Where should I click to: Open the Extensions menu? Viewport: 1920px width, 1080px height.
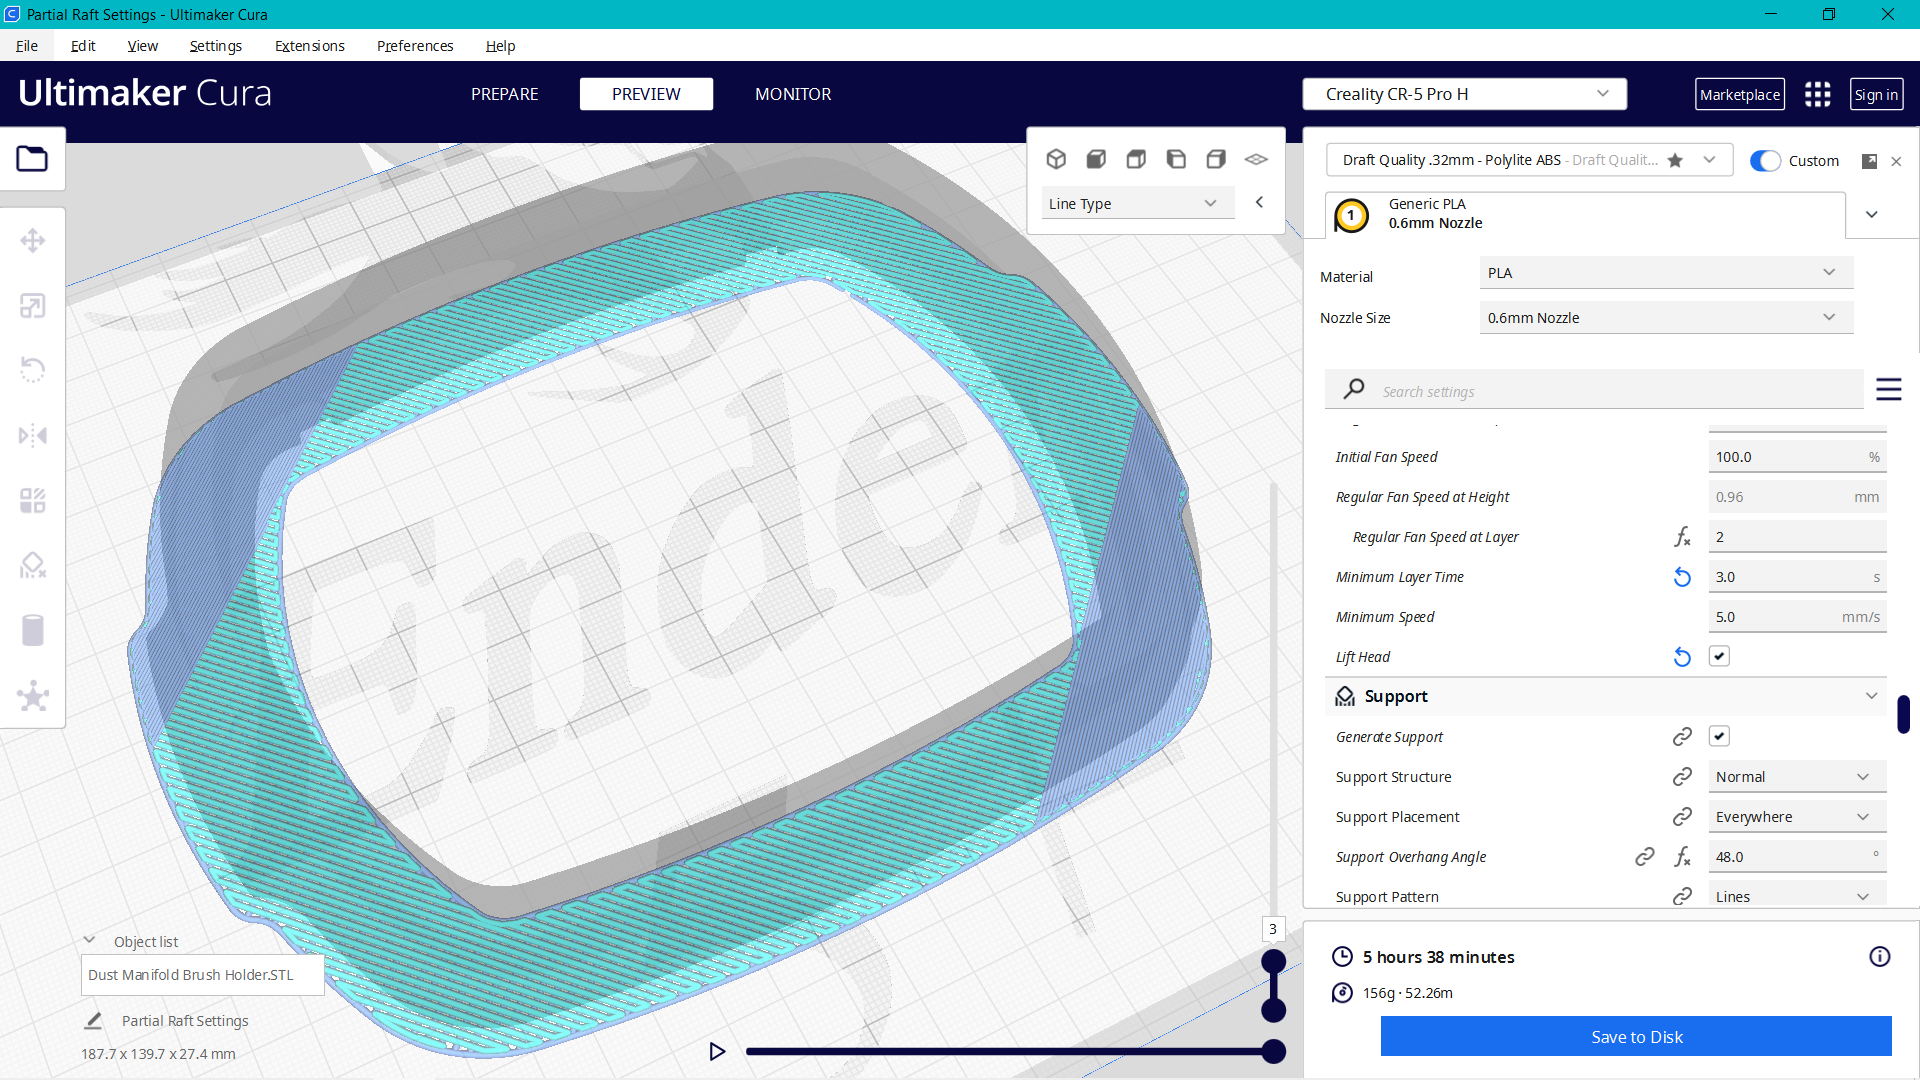click(x=309, y=46)
